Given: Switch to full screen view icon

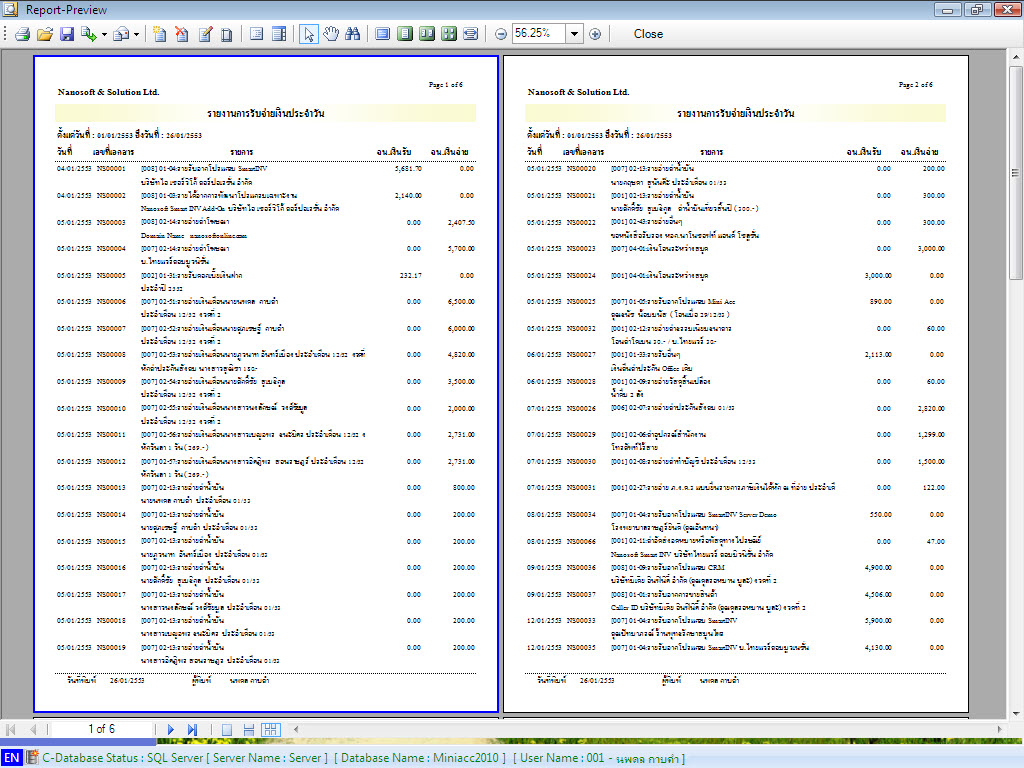Looking at the screenshot, I should [383, 34].
